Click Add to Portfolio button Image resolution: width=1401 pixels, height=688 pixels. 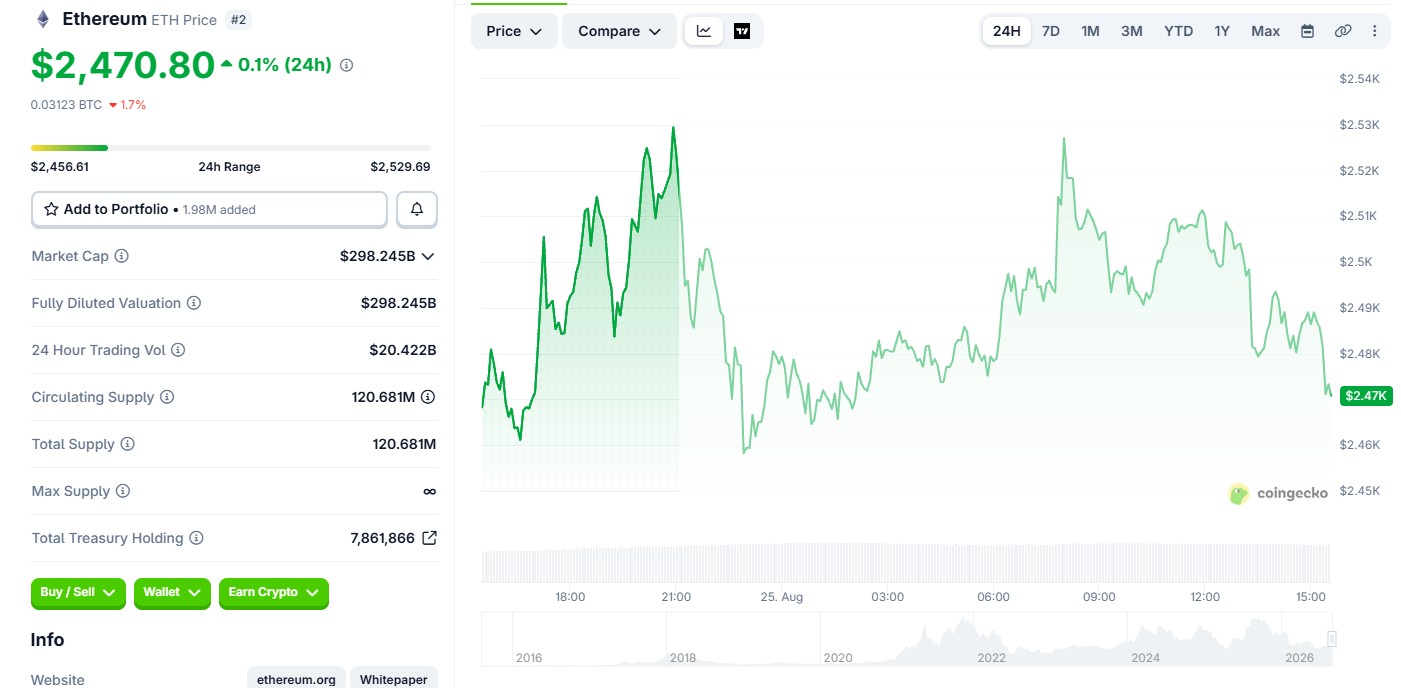point(209,210)
